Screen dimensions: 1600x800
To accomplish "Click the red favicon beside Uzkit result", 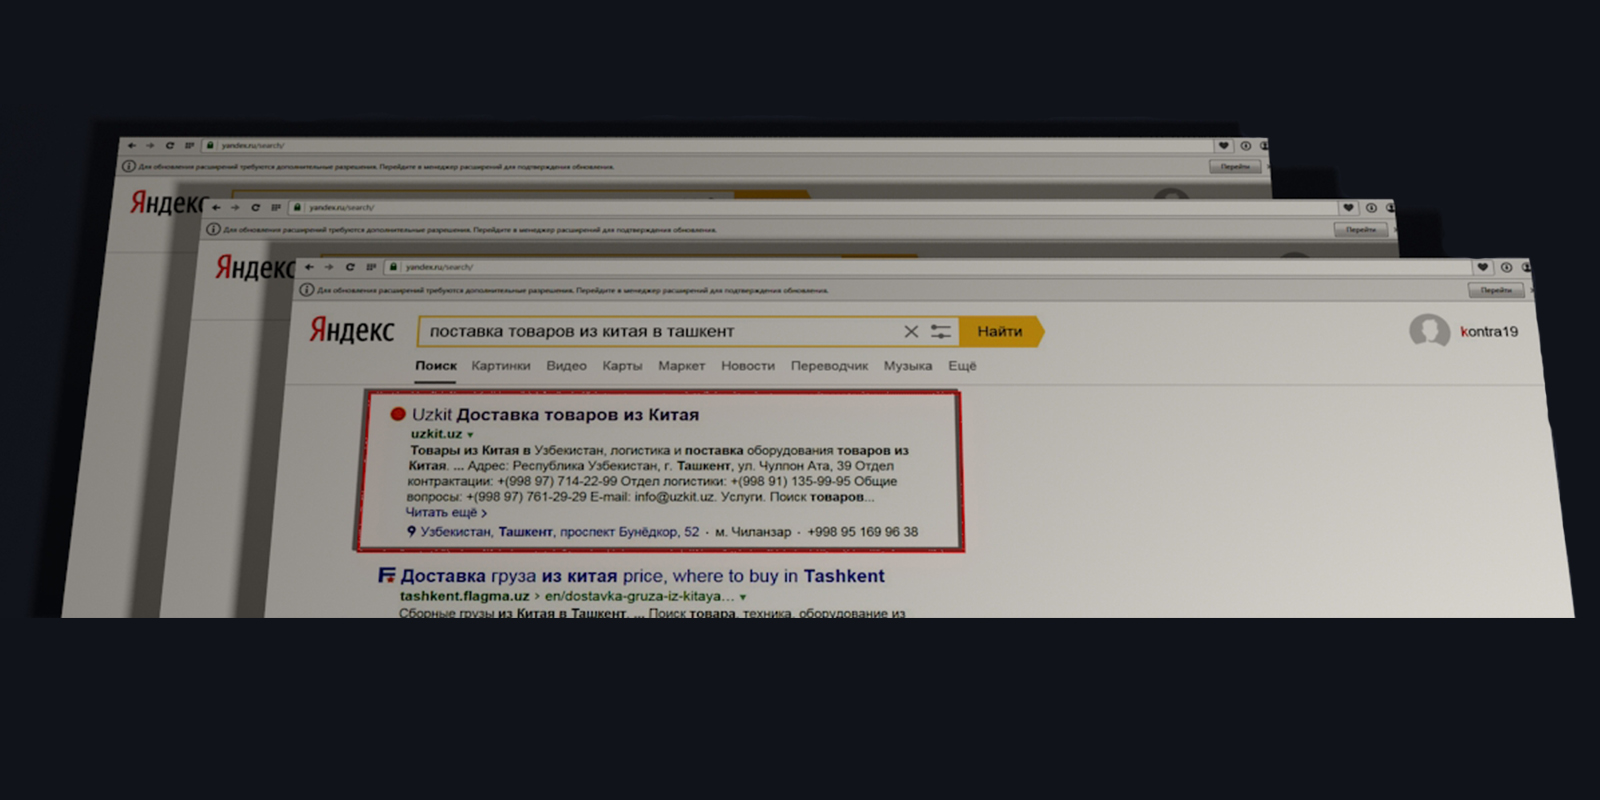I will (398, 413).
